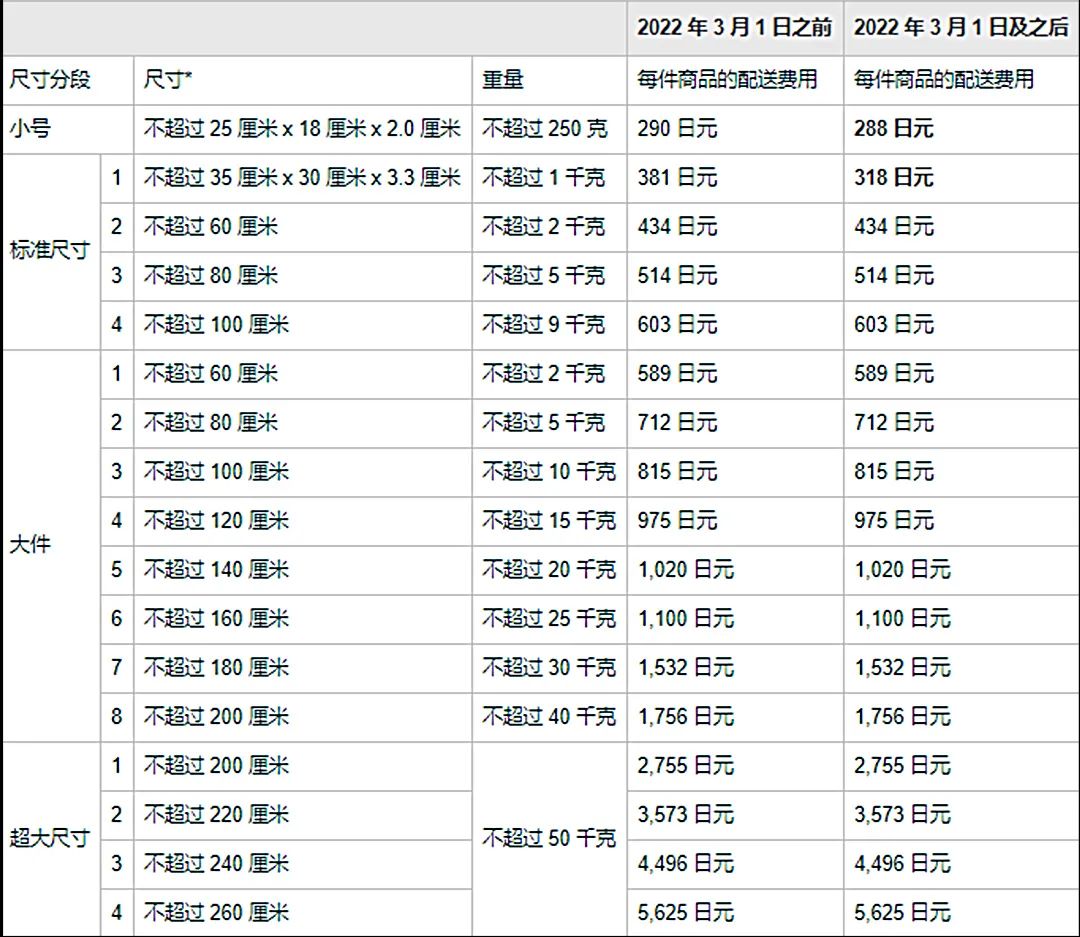The width and height of the screenshot is (1080, 937).
Task: Click the '不超过 35 厘米 x 30 厘米 x 3.3 厘米' cell
Action: [303, 178]
